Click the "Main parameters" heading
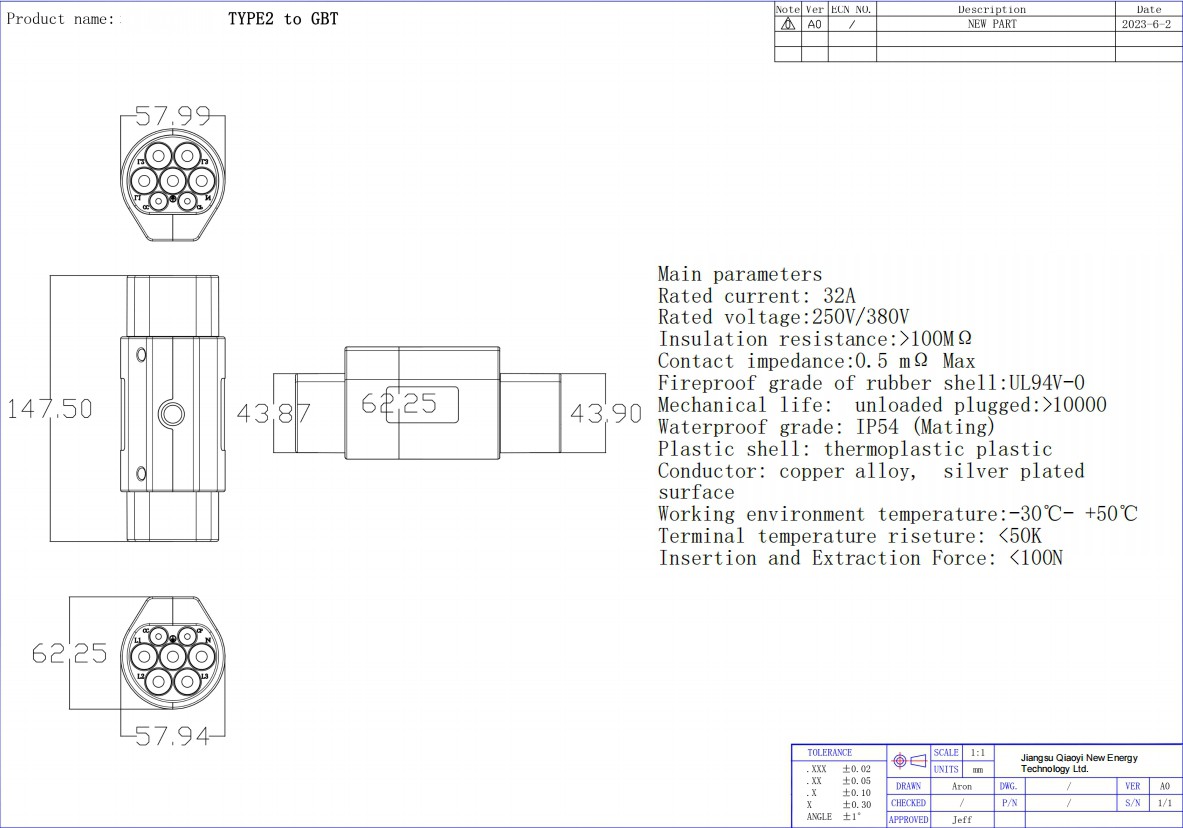 click(740, 274)
